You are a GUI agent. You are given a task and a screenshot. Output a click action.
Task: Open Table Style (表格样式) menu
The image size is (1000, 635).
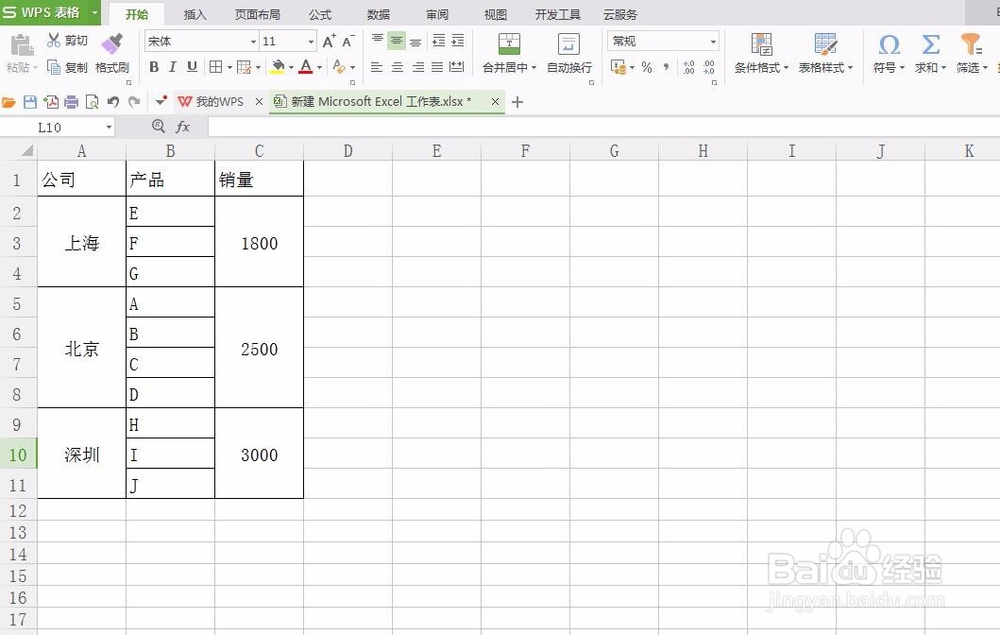point(826,54)
